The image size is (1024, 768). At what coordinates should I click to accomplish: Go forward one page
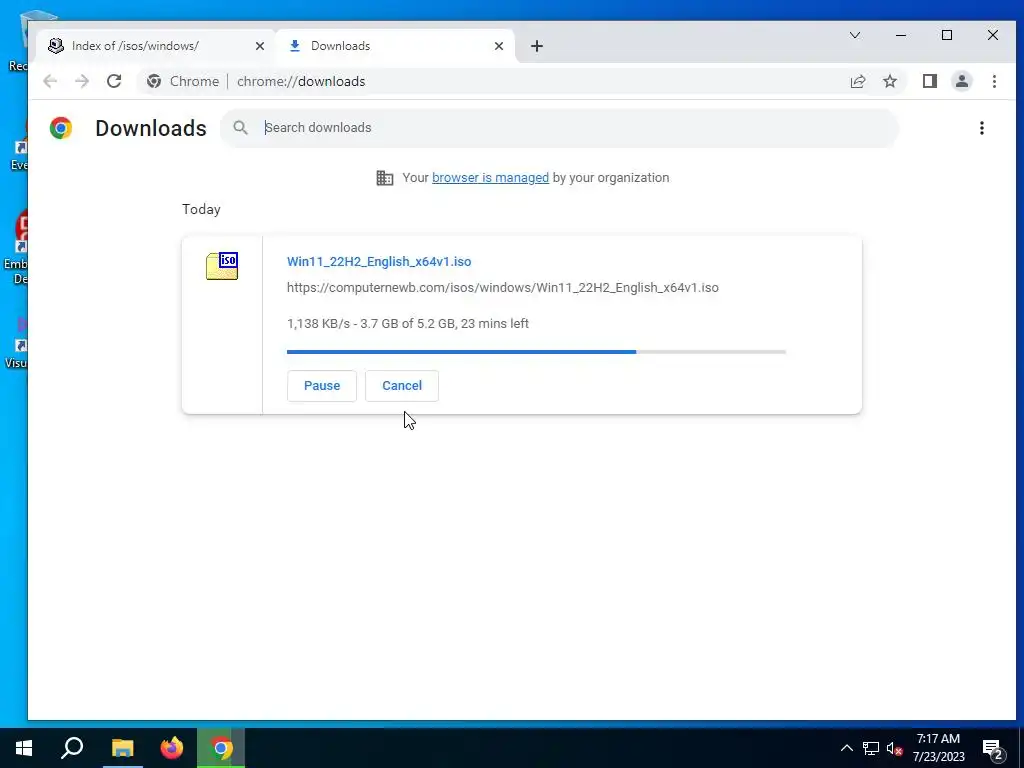coord(82,81)
